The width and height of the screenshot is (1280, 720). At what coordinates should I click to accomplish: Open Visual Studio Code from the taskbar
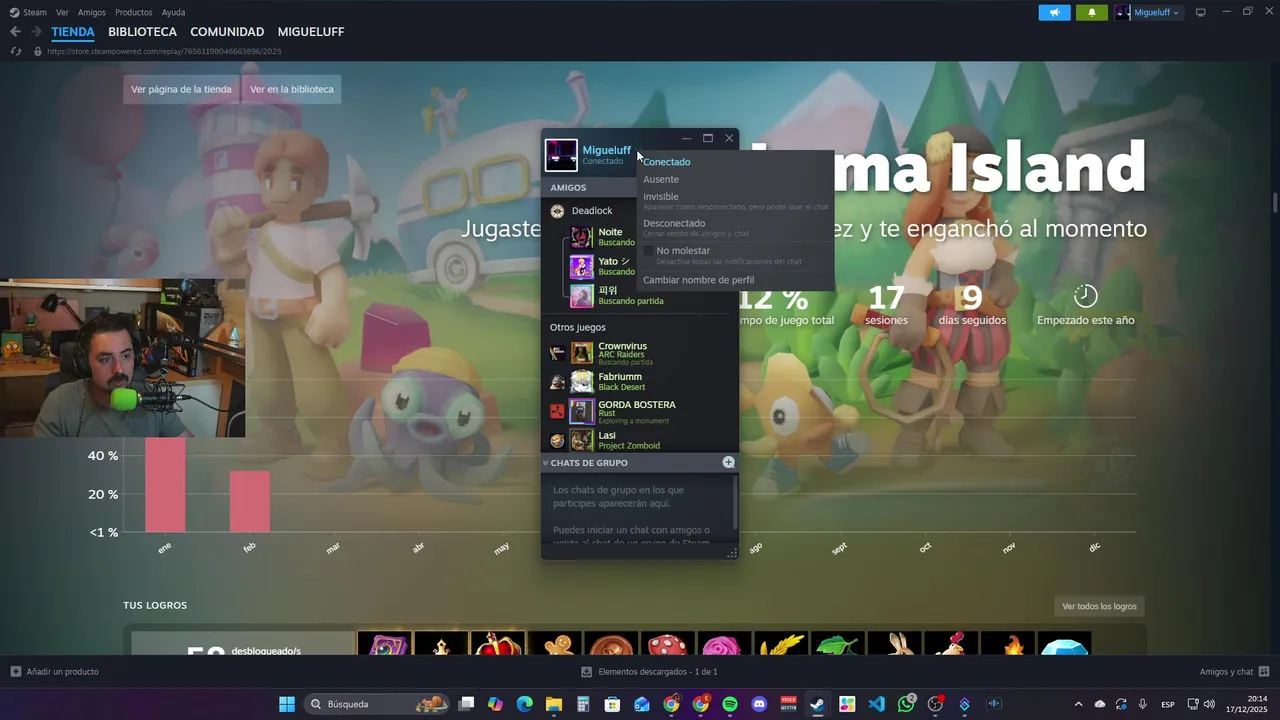pyautogui.click(x=876, y=704)
